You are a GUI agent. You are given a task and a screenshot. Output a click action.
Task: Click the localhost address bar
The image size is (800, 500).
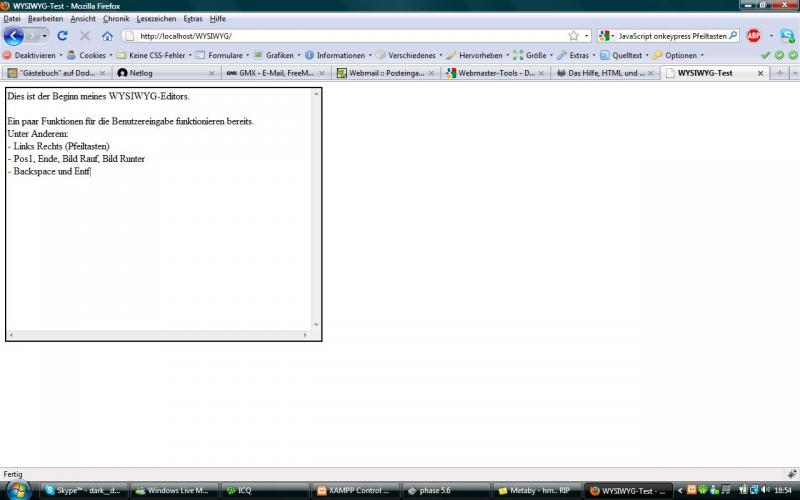[350, 36]
